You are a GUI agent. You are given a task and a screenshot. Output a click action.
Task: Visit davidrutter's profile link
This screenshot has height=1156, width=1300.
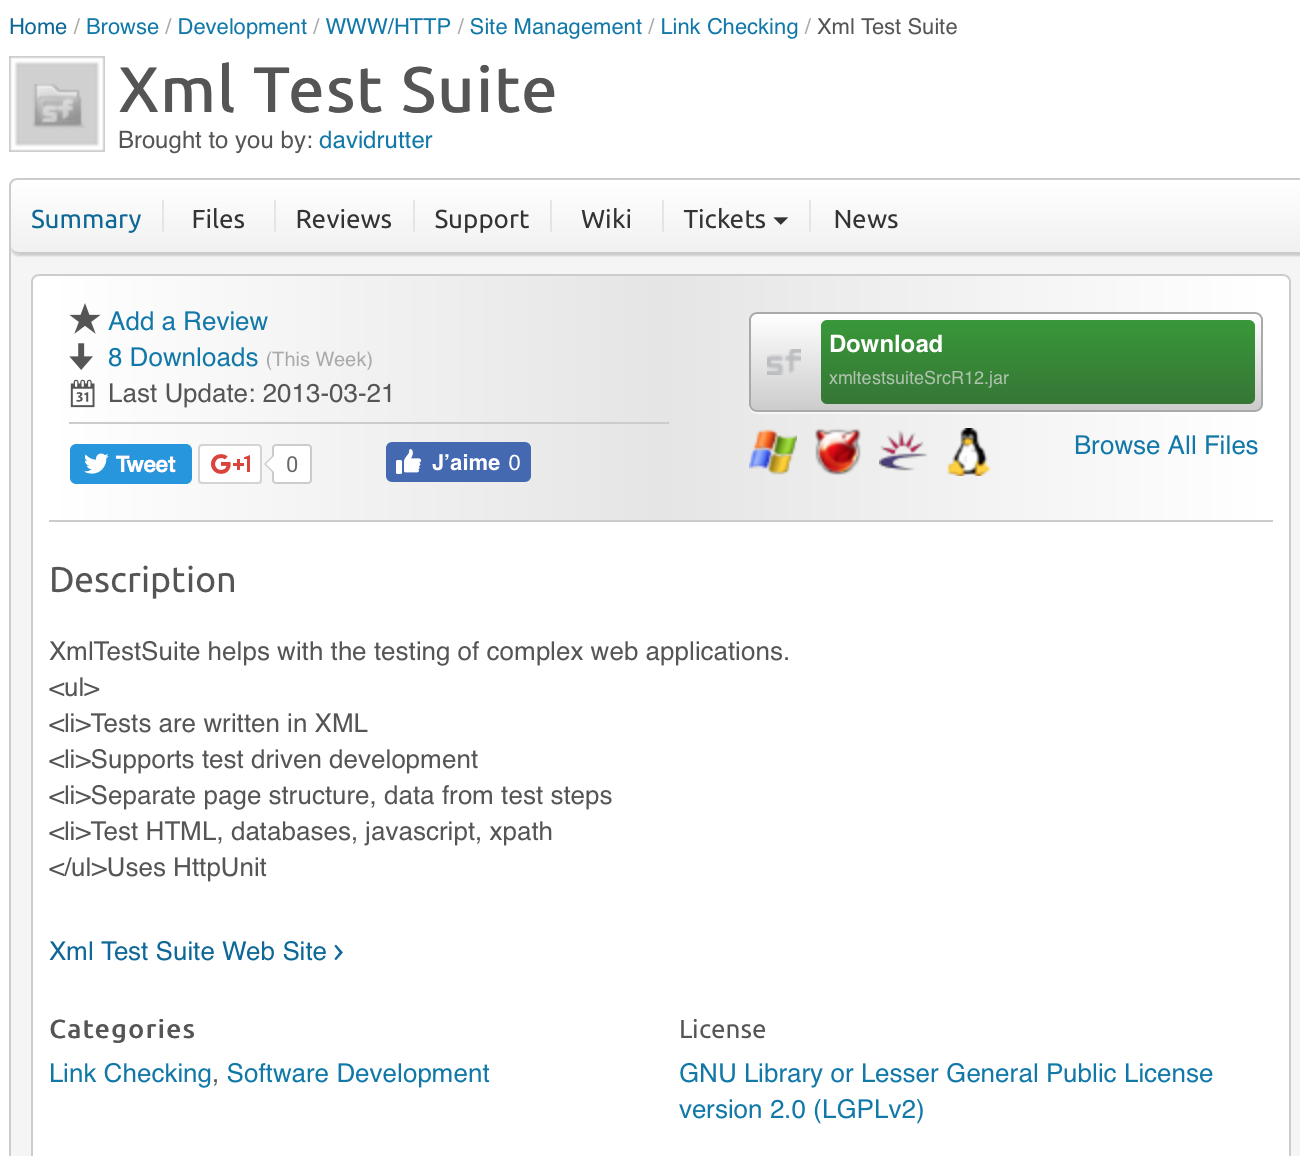point(375,140)
